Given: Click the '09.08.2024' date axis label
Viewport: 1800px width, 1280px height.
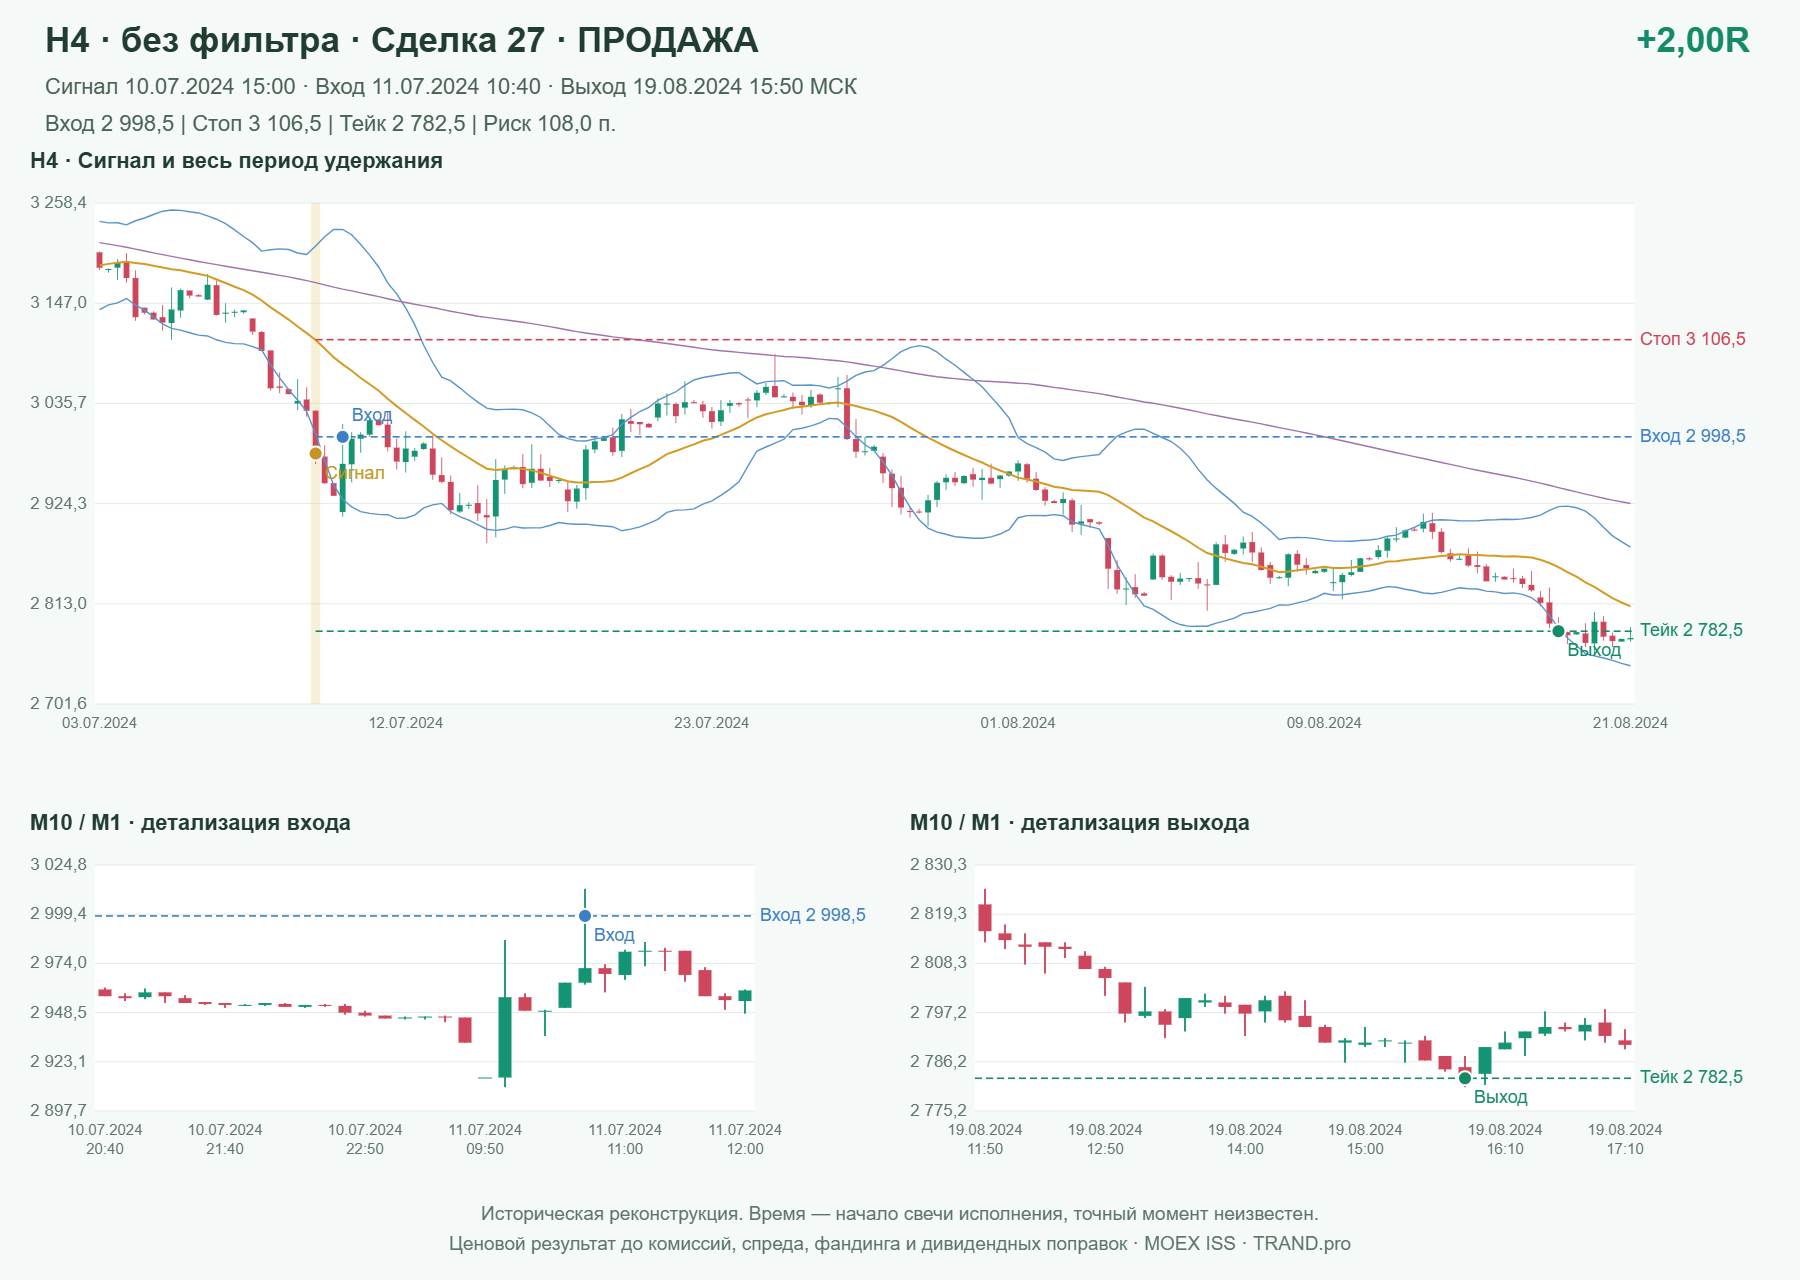Looking at the screenshot, I should [1324, 723].
